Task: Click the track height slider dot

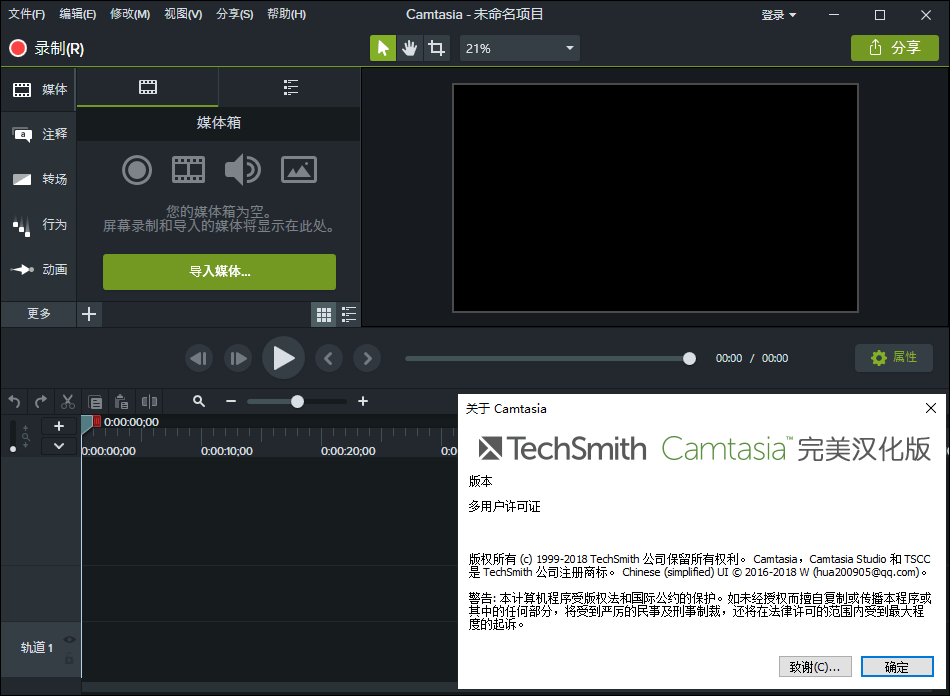Action: tap(13, 449)
